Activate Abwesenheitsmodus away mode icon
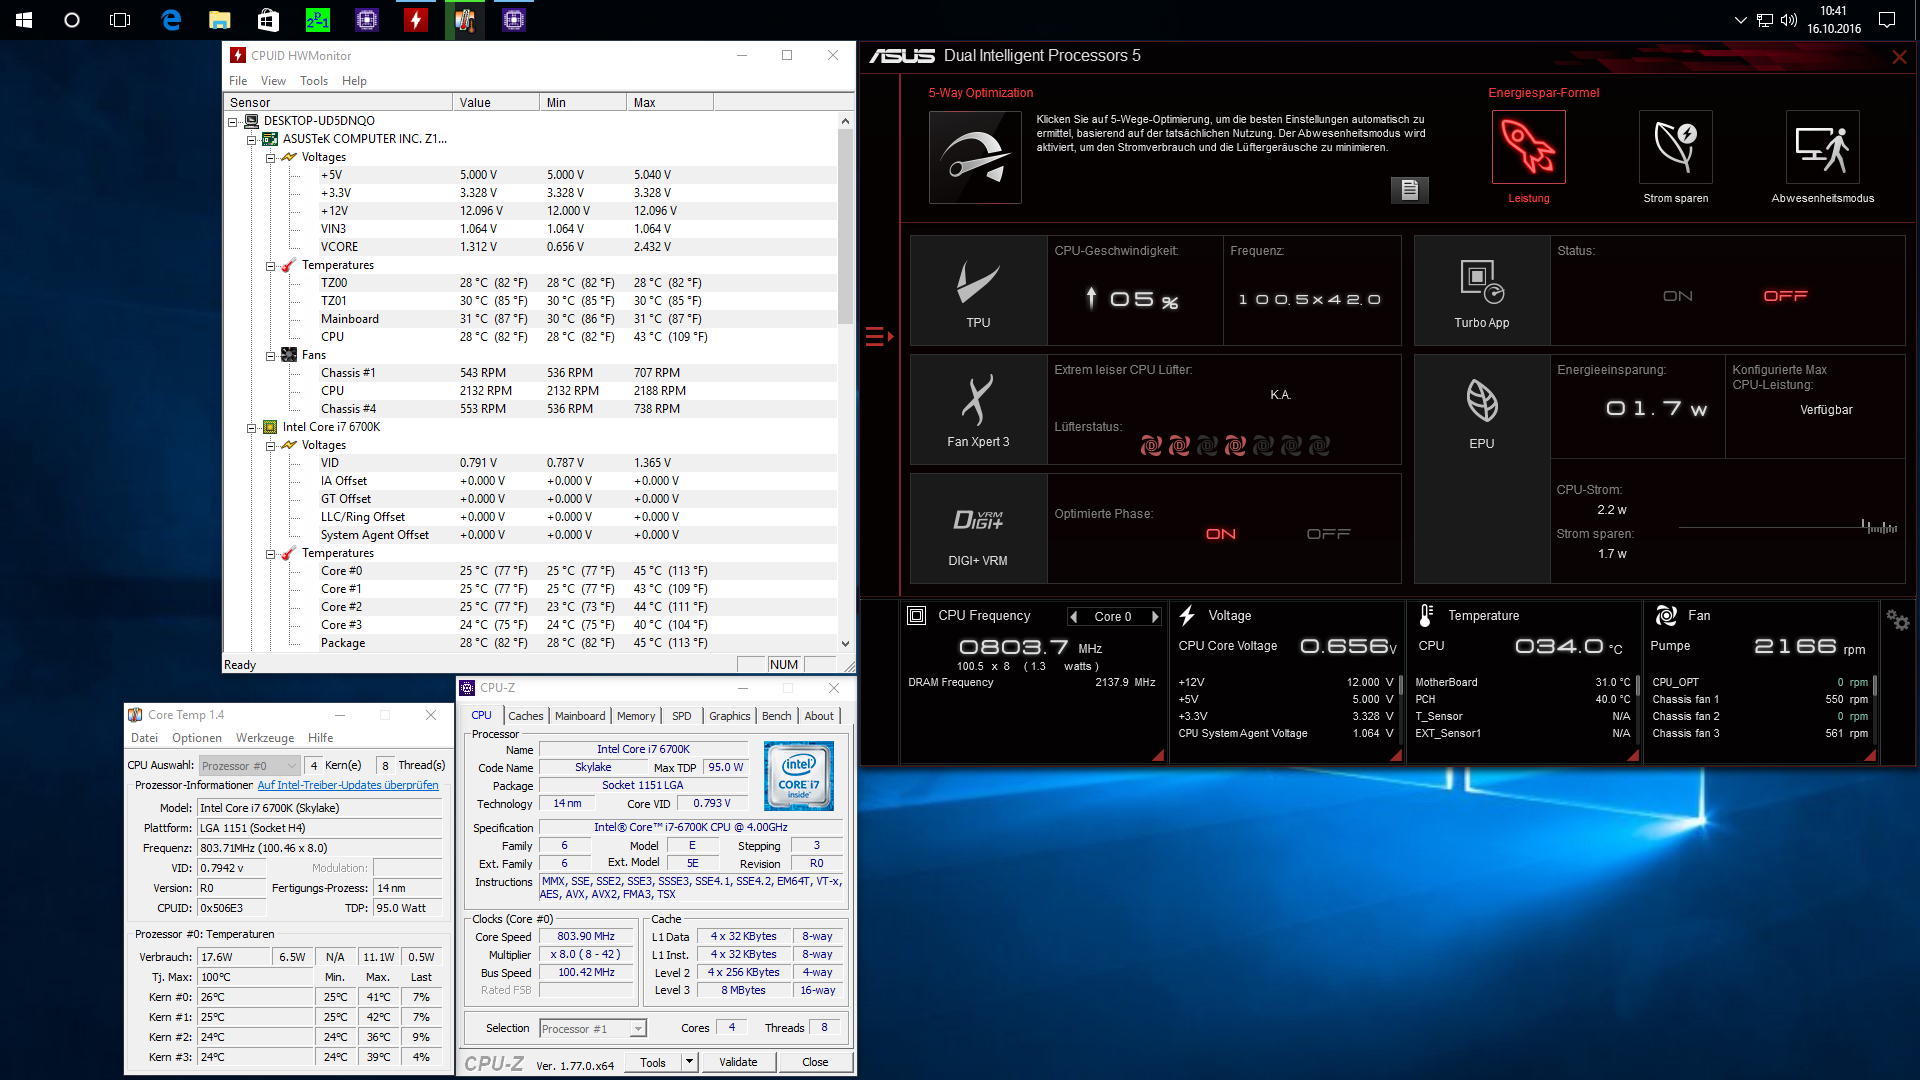 (1822, 148)
